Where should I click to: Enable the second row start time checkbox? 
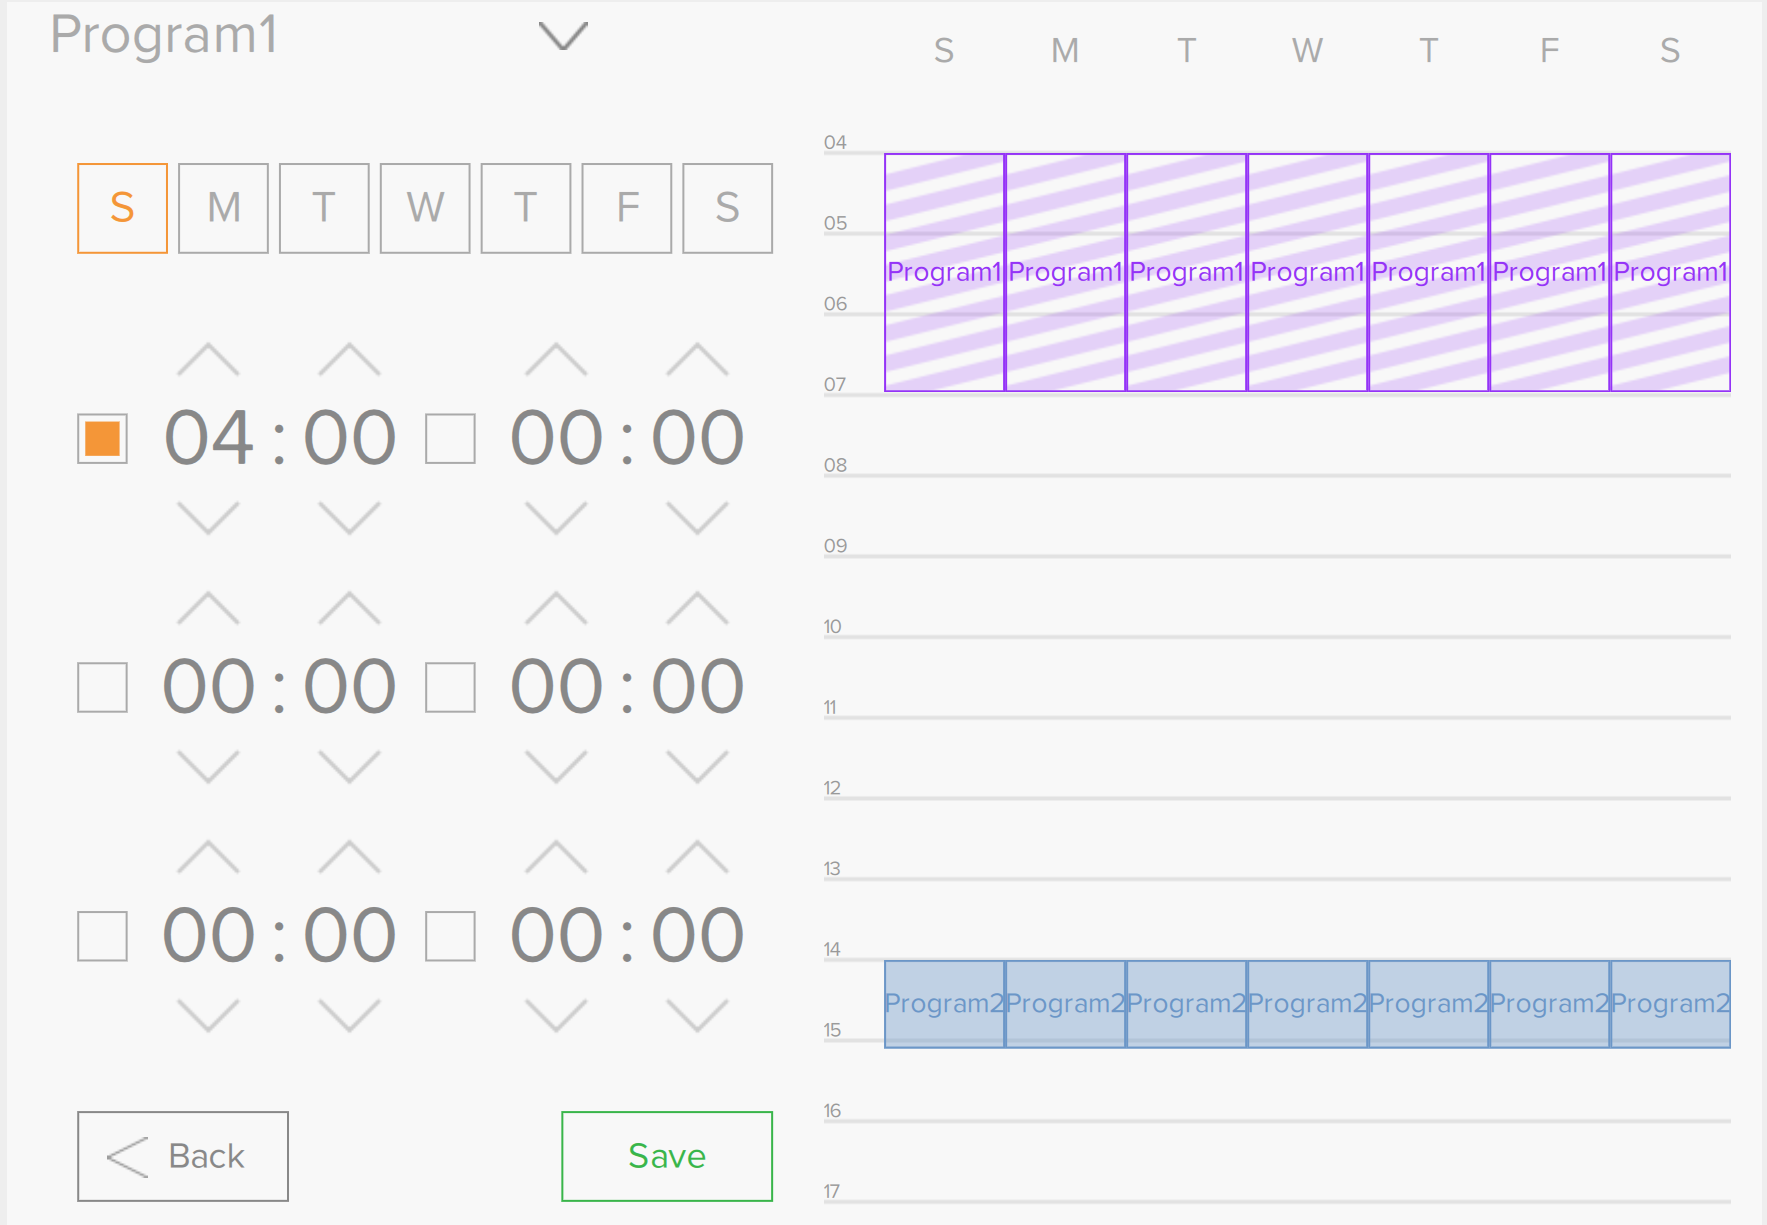pyautogui.click(x=102, y=688)
